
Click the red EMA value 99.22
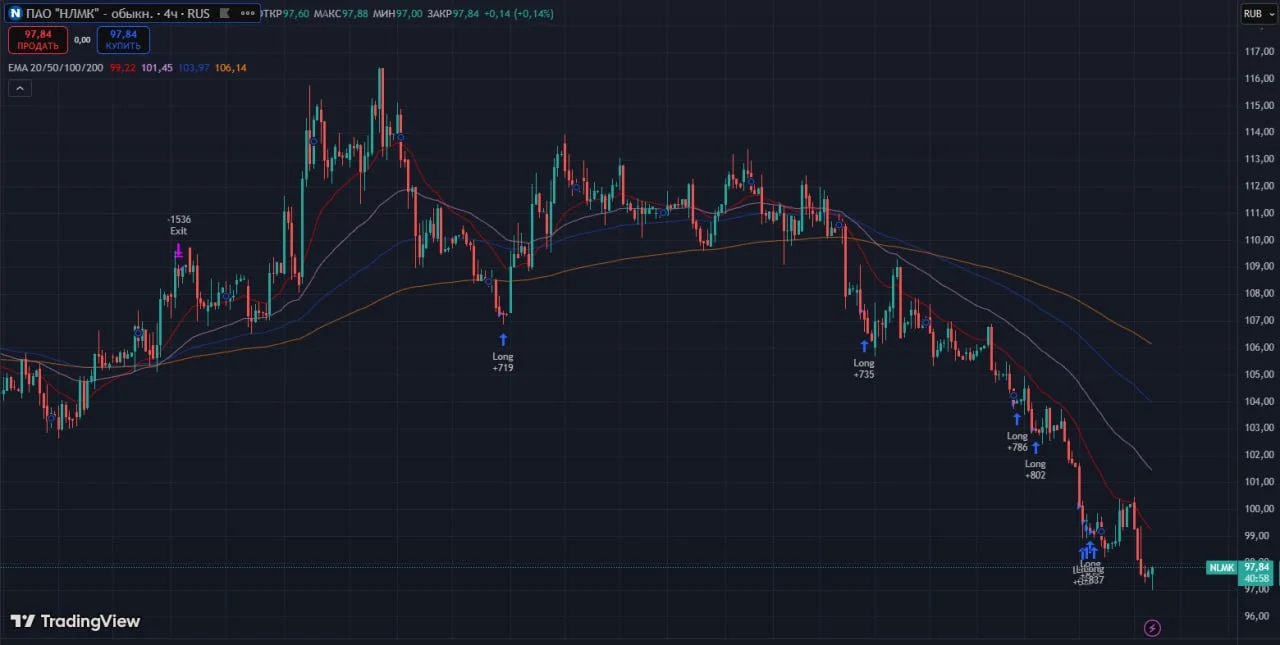123,67
